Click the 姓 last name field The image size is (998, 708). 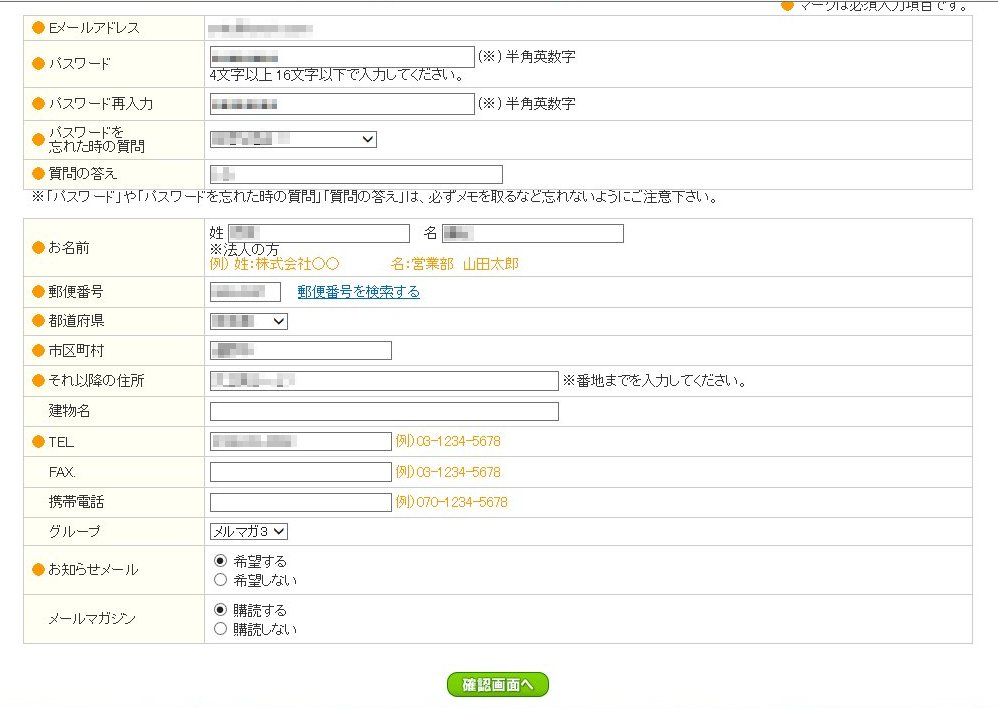point(319,233)
